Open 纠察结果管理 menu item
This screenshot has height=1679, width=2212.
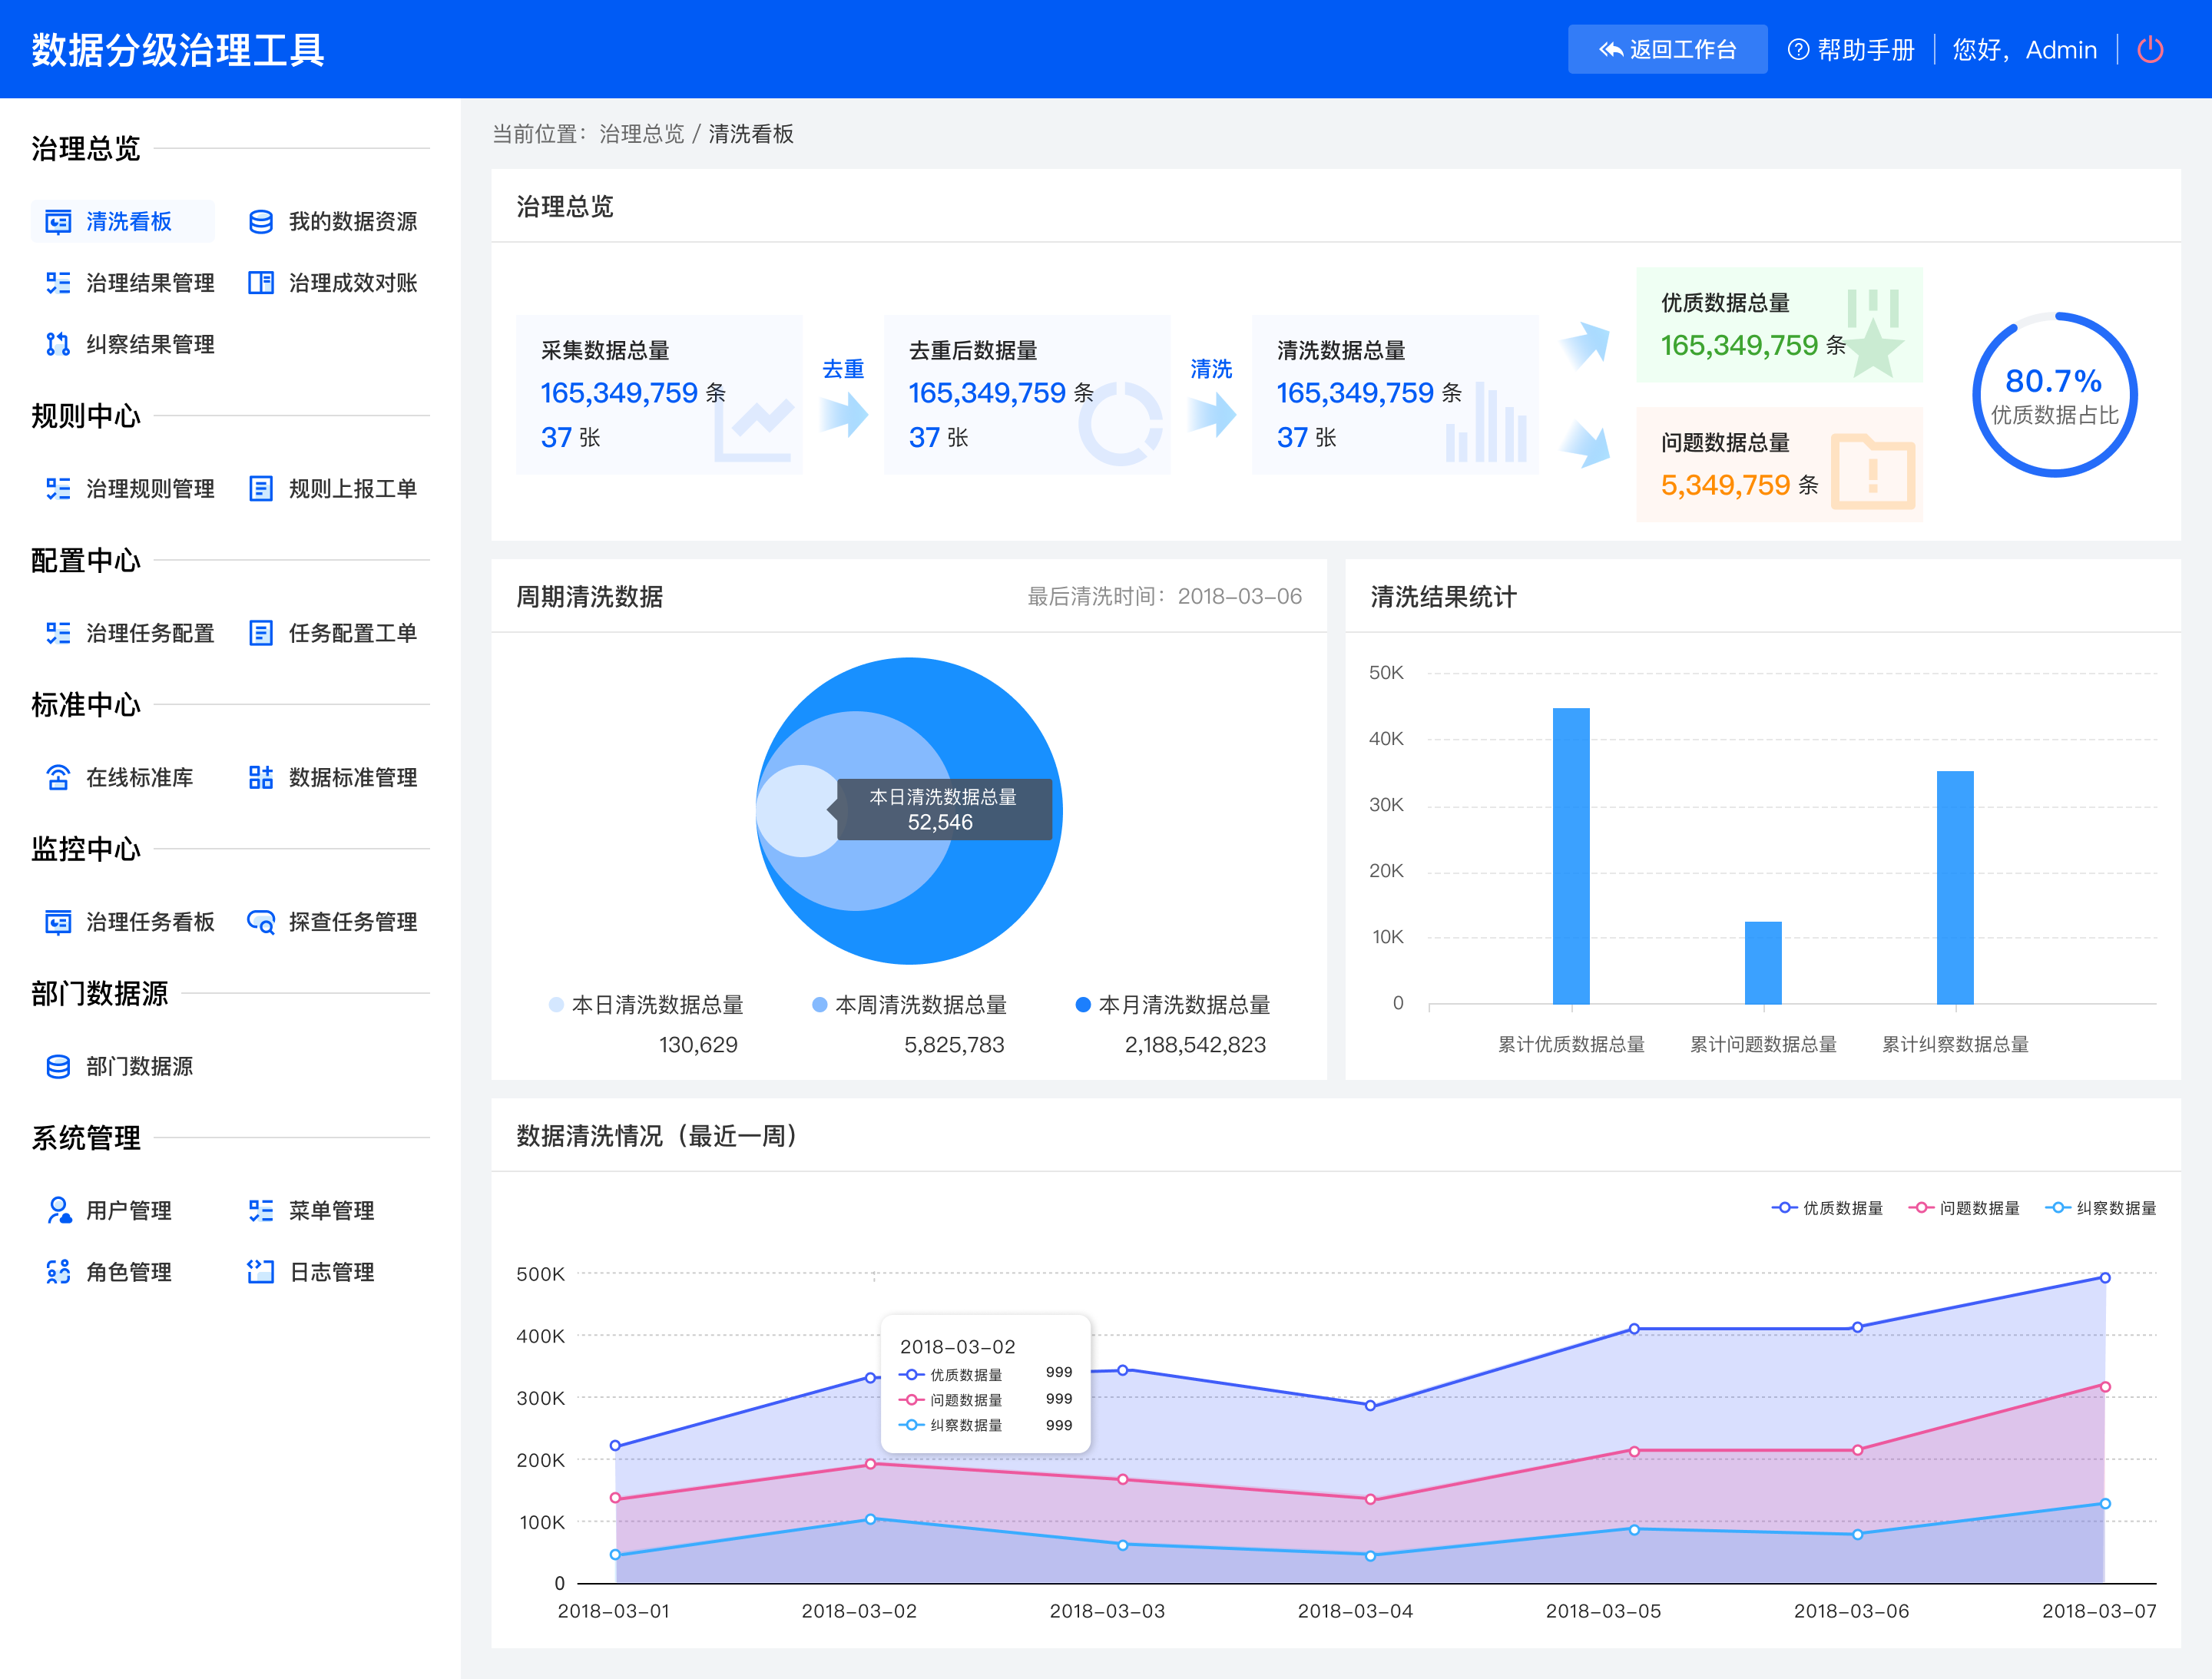130,344
